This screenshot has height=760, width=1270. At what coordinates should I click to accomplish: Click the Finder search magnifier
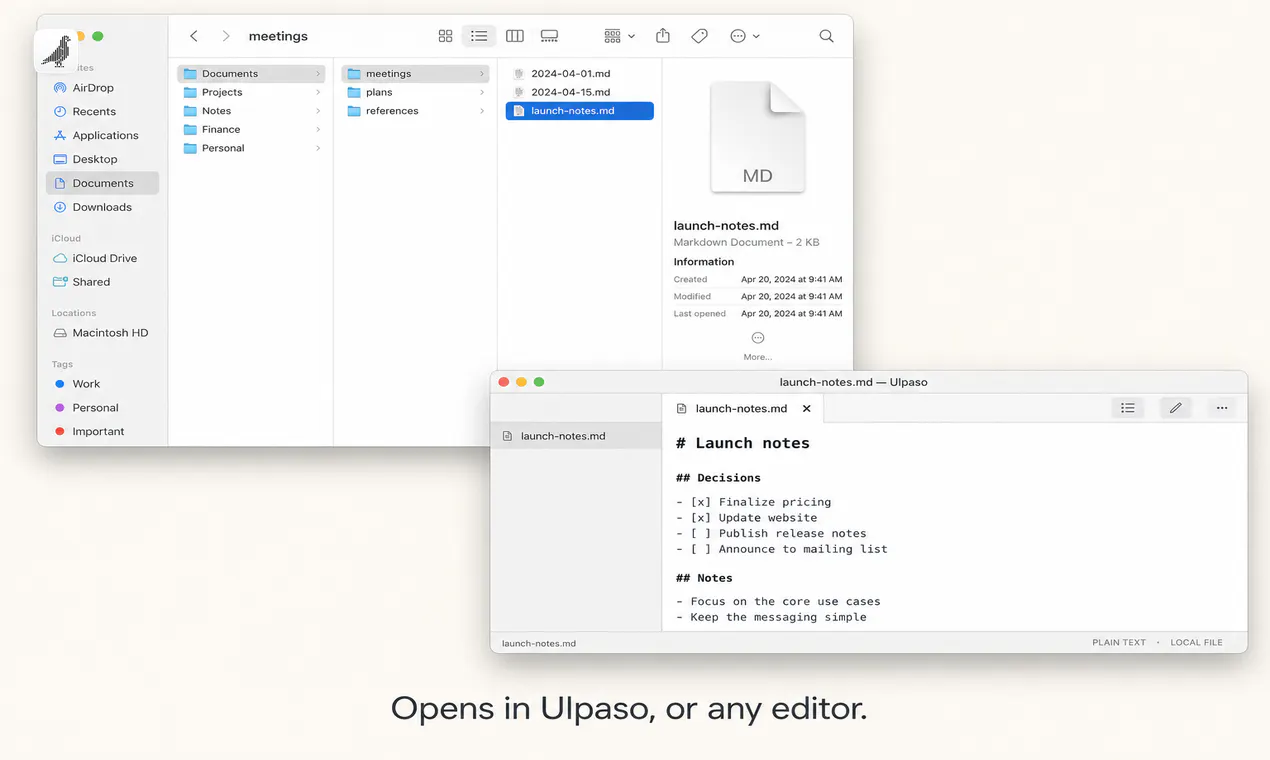[826, 36]
